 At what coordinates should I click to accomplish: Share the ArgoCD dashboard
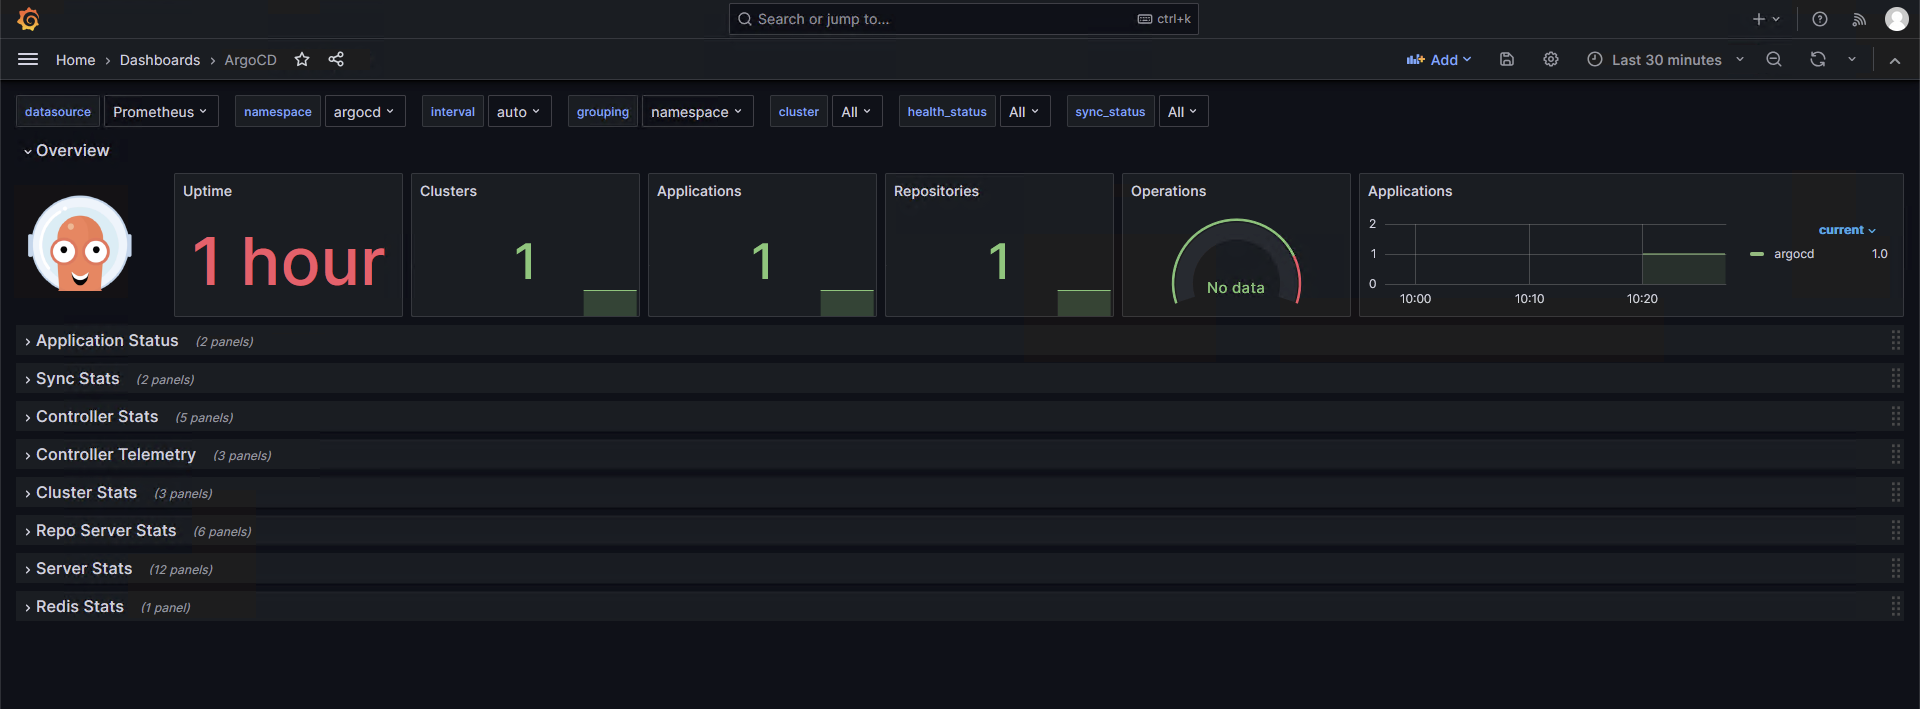336,60
